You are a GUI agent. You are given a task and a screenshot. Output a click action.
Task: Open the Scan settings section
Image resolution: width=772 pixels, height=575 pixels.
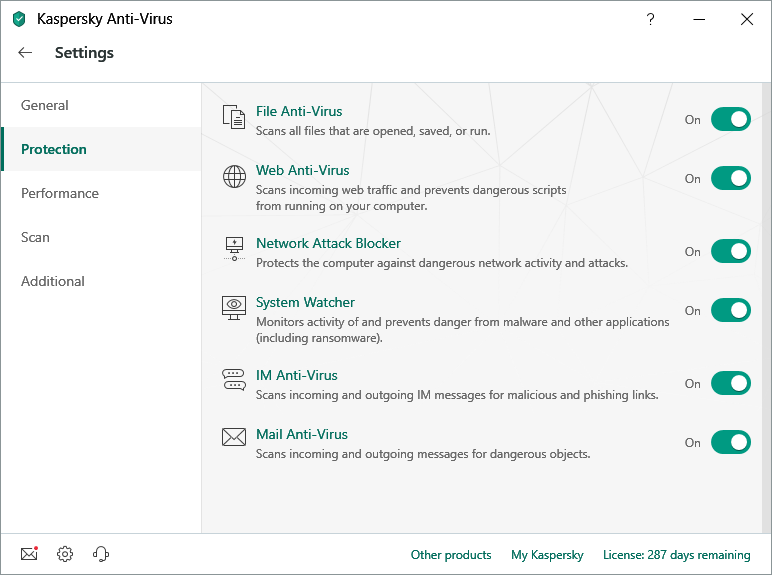35,237
